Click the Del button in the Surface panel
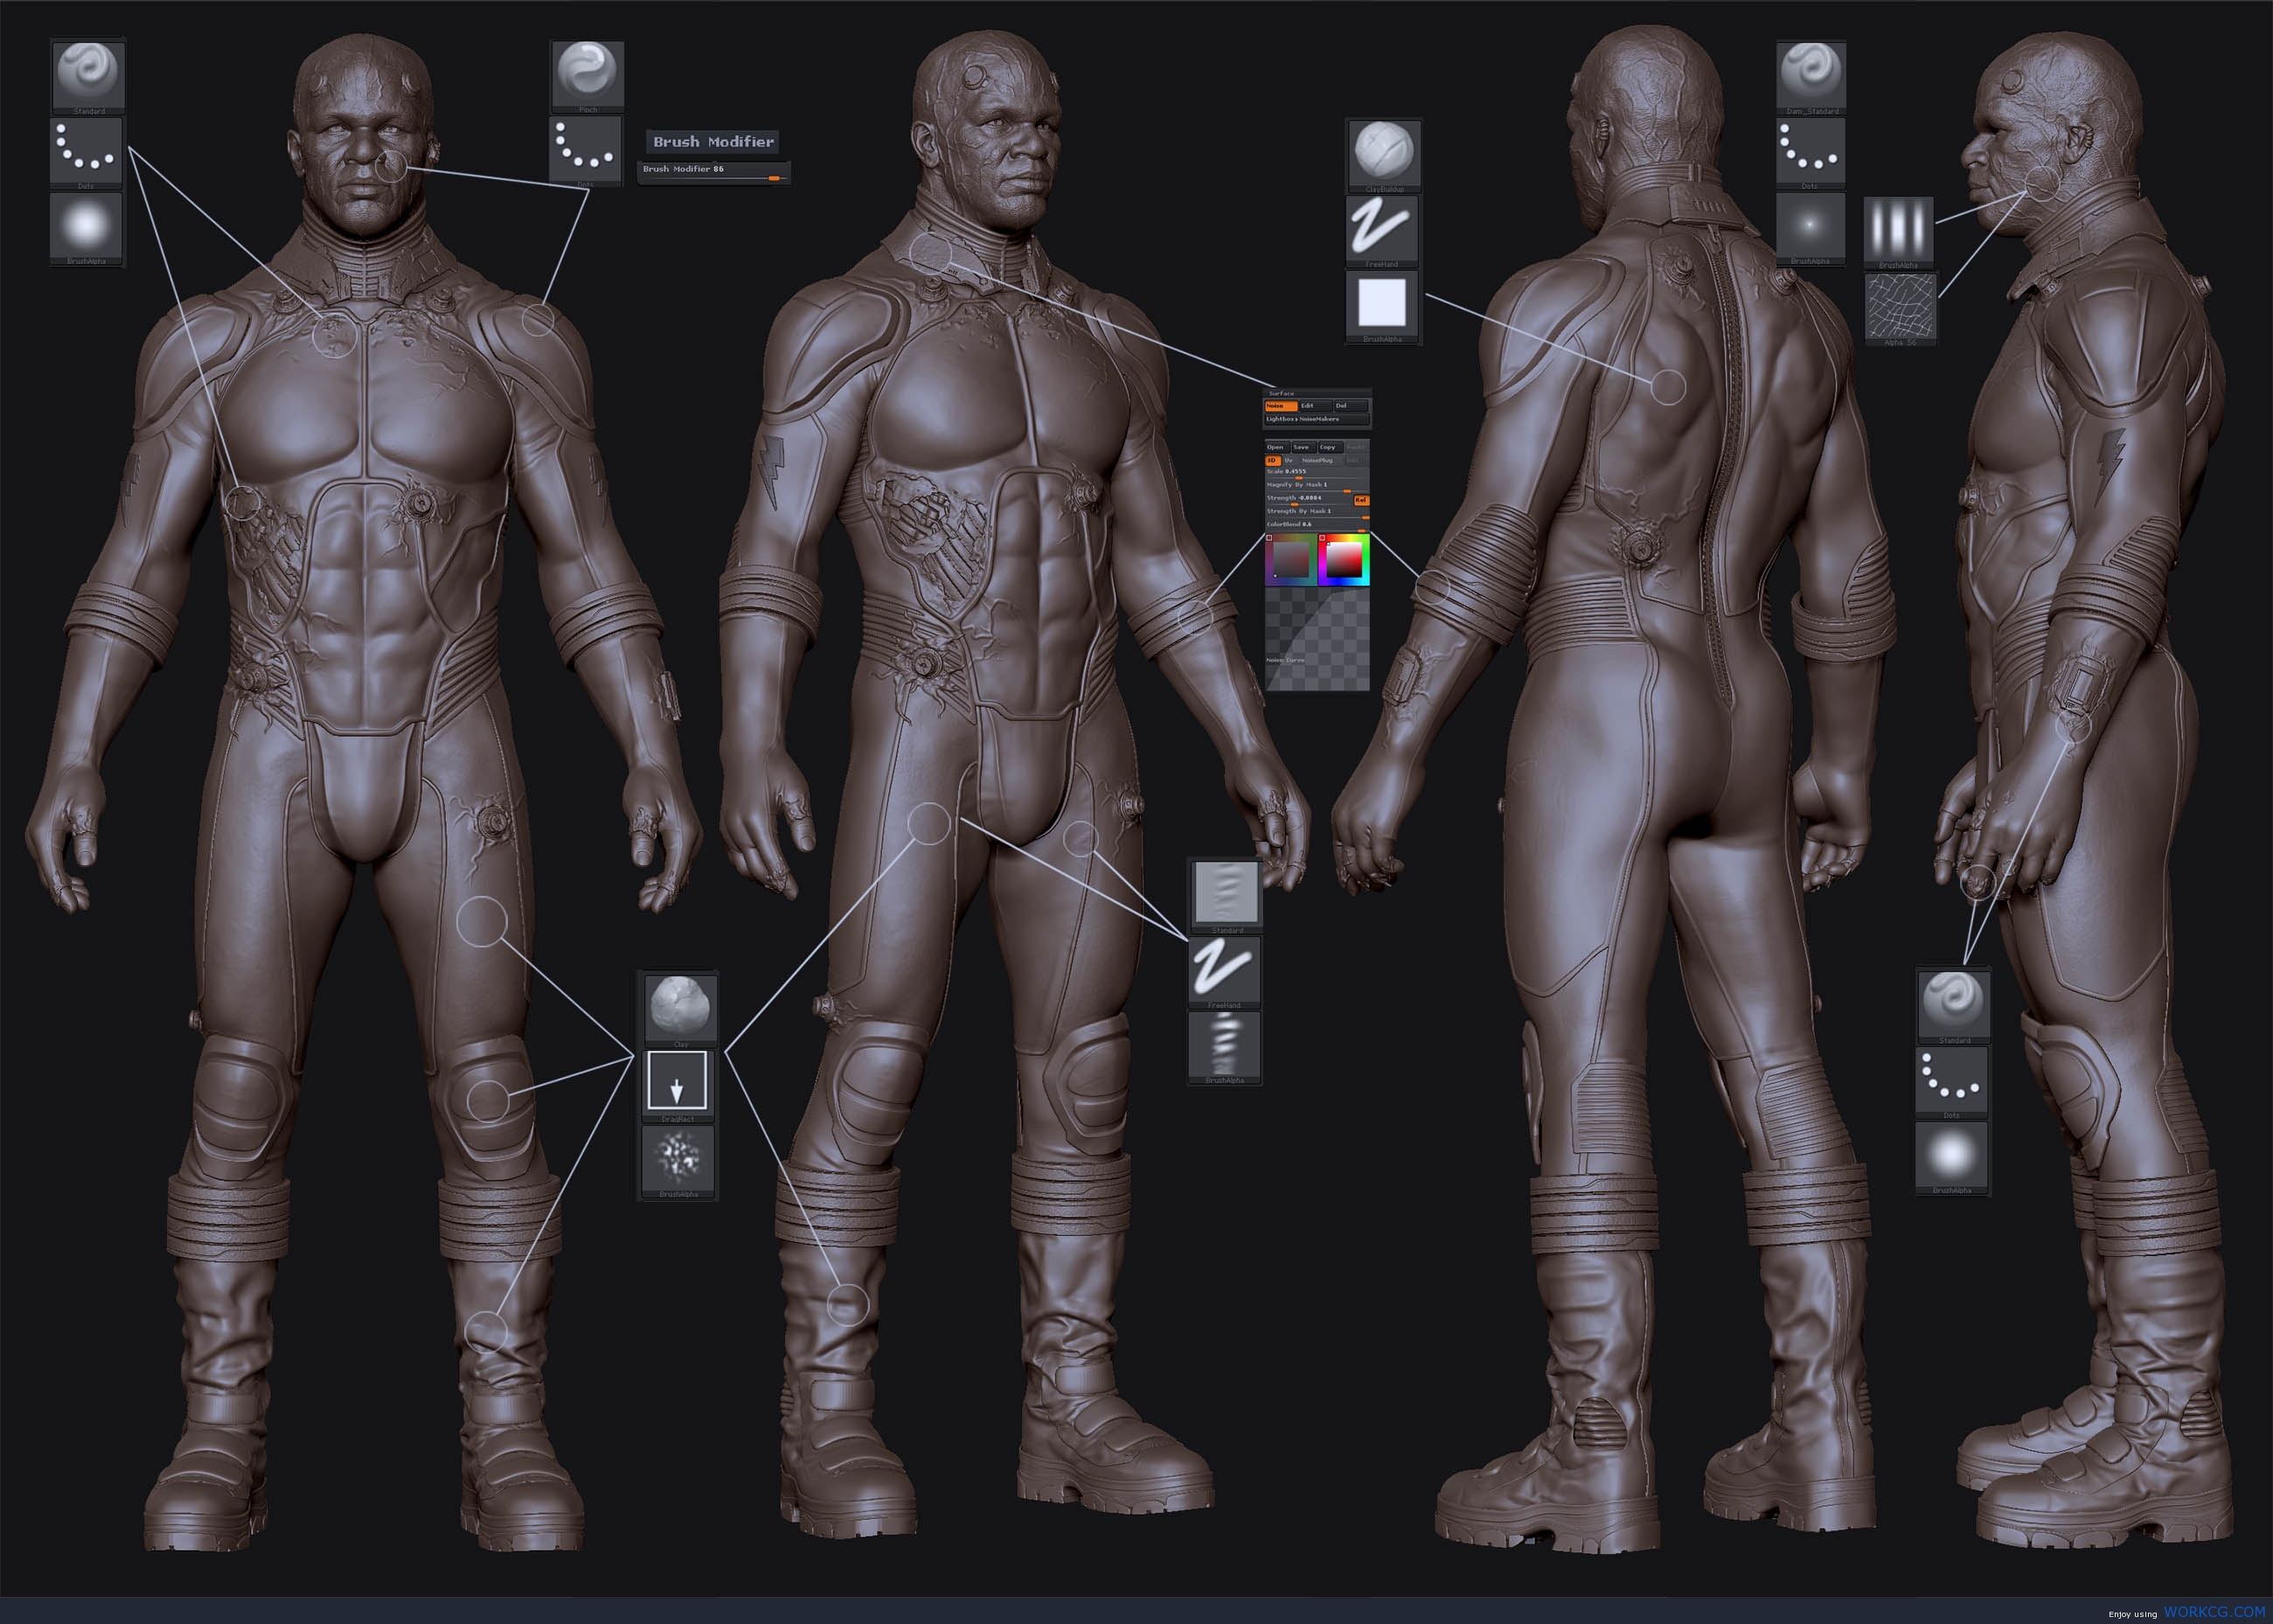This screenshot has width=2273, height=1624. point(1351,406)
